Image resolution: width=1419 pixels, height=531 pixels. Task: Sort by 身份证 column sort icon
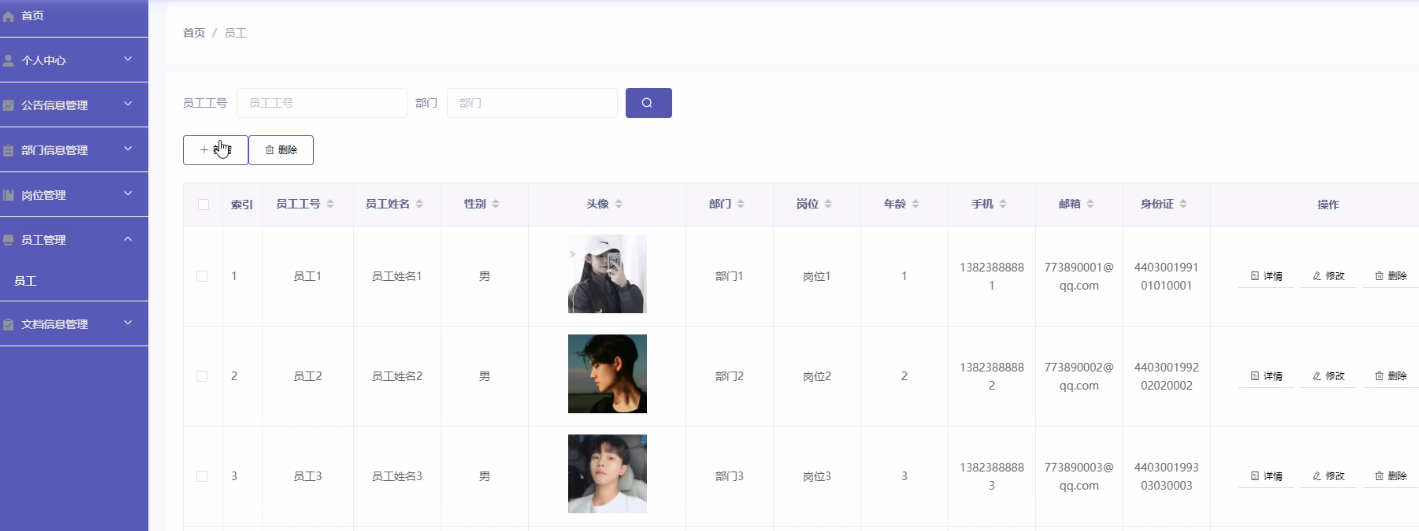pos(1183,204)
